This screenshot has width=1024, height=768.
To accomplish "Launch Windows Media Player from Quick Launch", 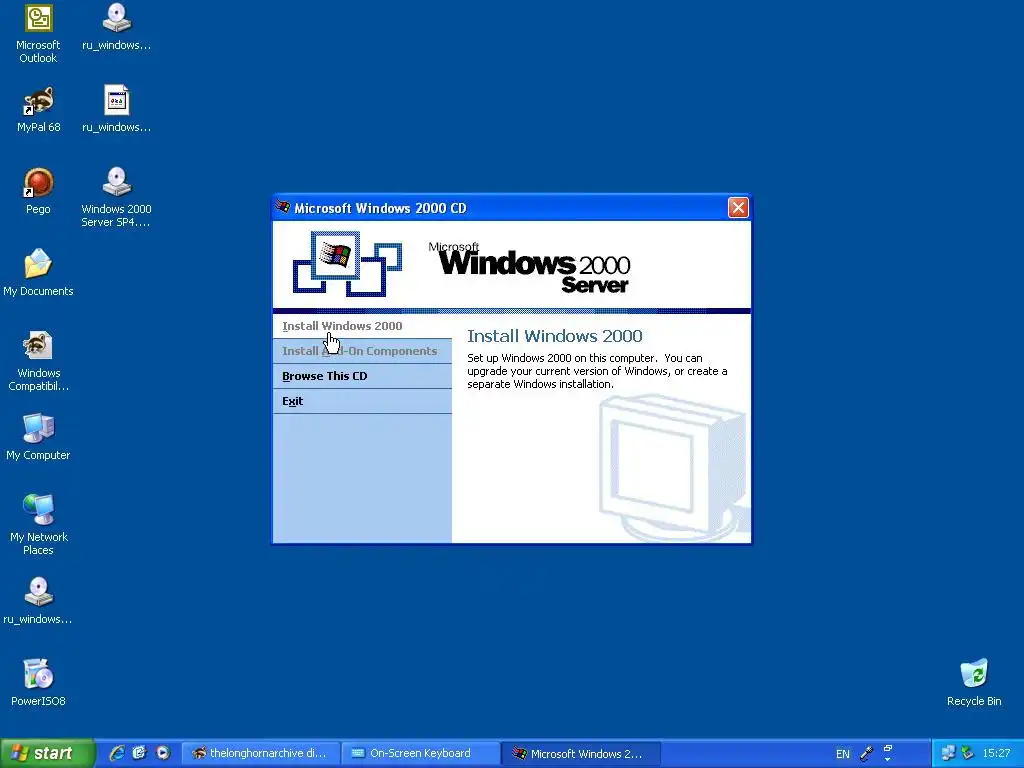I will (163, 753).
